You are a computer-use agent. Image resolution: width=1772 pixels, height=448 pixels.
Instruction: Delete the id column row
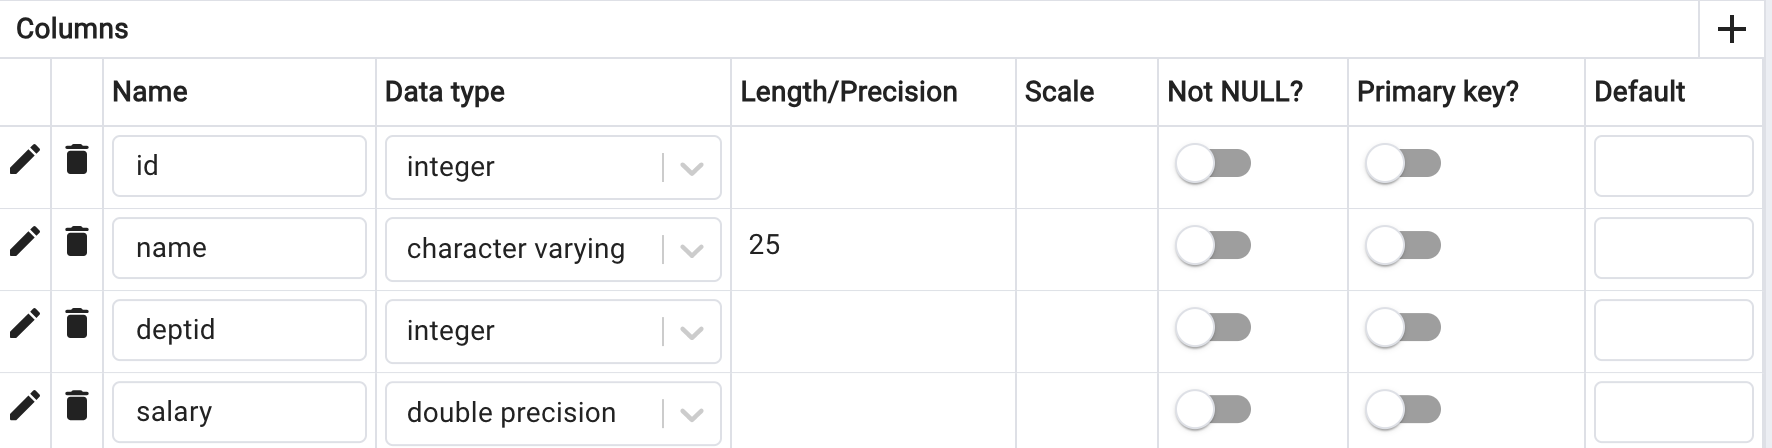[77, 159]
